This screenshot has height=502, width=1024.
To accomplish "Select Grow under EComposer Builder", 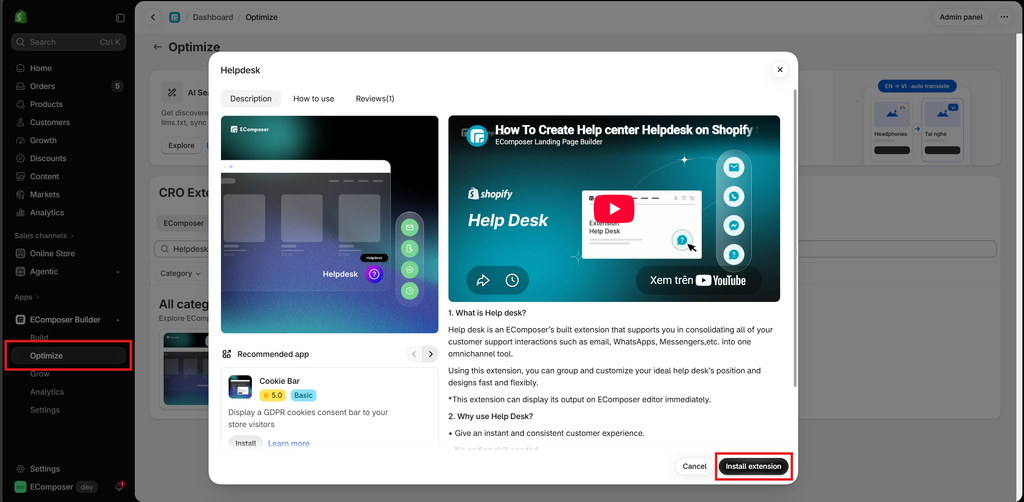I will 40,374.
